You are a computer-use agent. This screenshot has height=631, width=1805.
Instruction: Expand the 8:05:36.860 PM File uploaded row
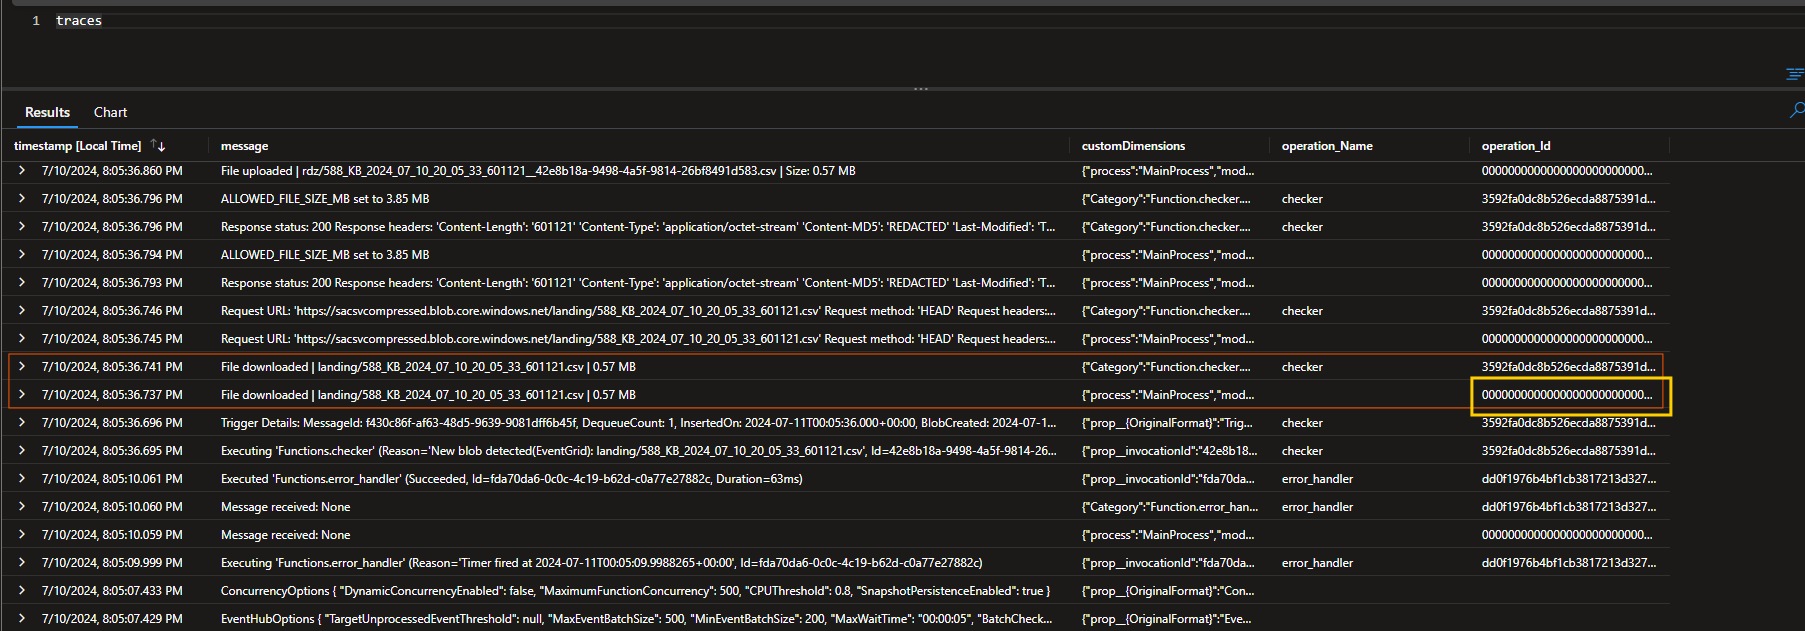22,171
